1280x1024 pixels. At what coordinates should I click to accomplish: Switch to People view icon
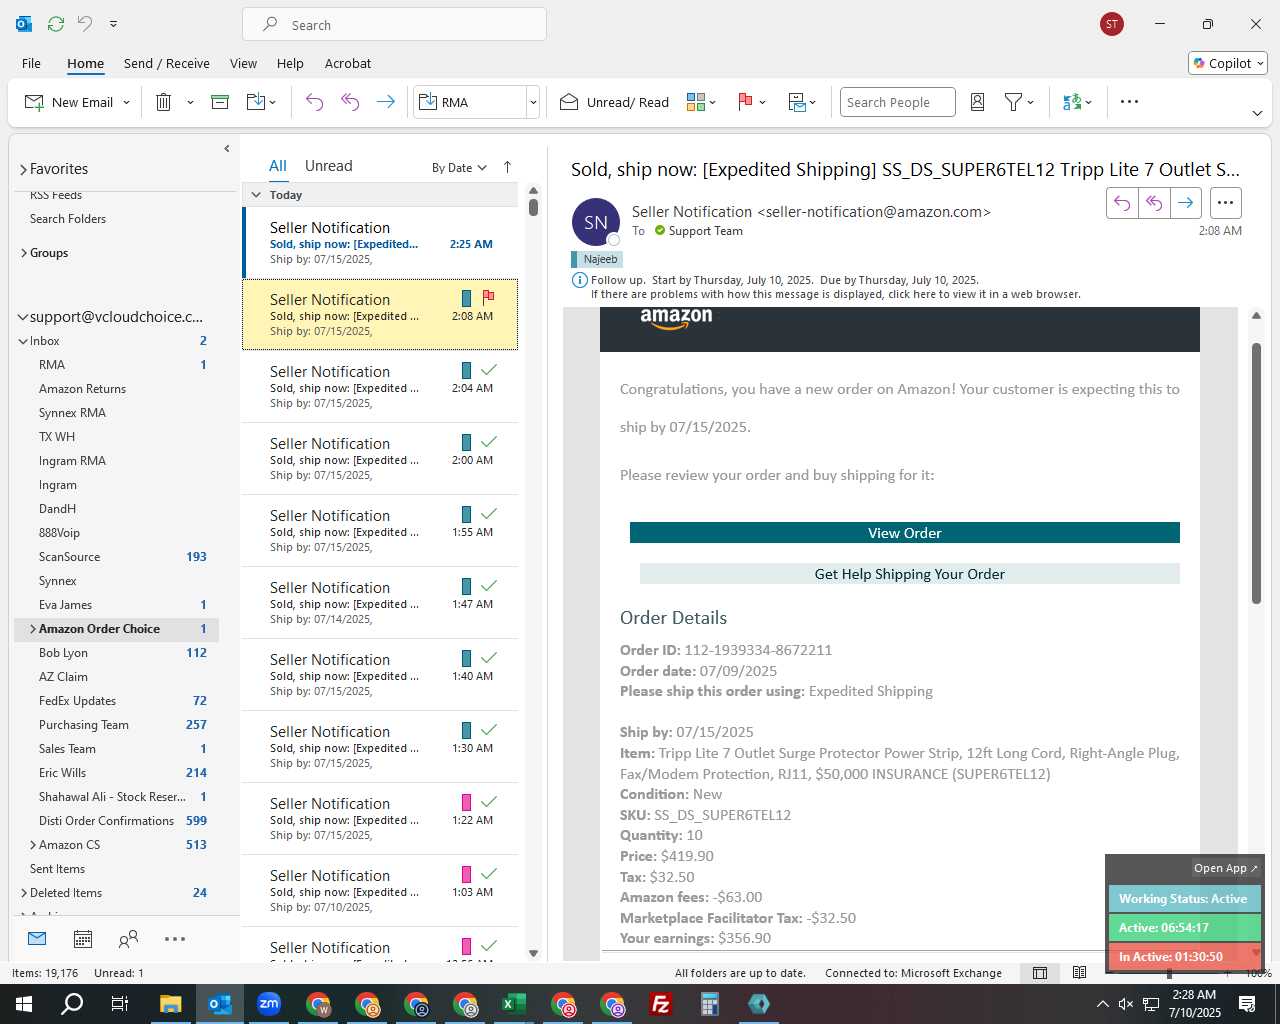[x=128, y=938]
